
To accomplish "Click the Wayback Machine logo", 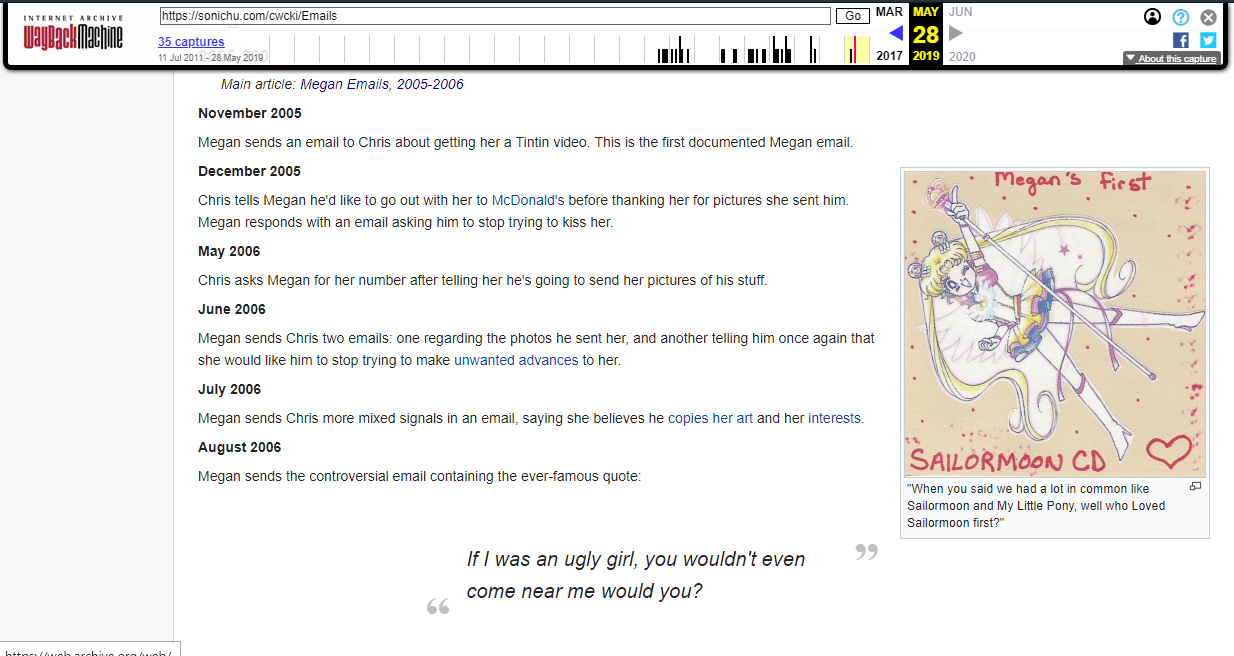I will (73, 34).
